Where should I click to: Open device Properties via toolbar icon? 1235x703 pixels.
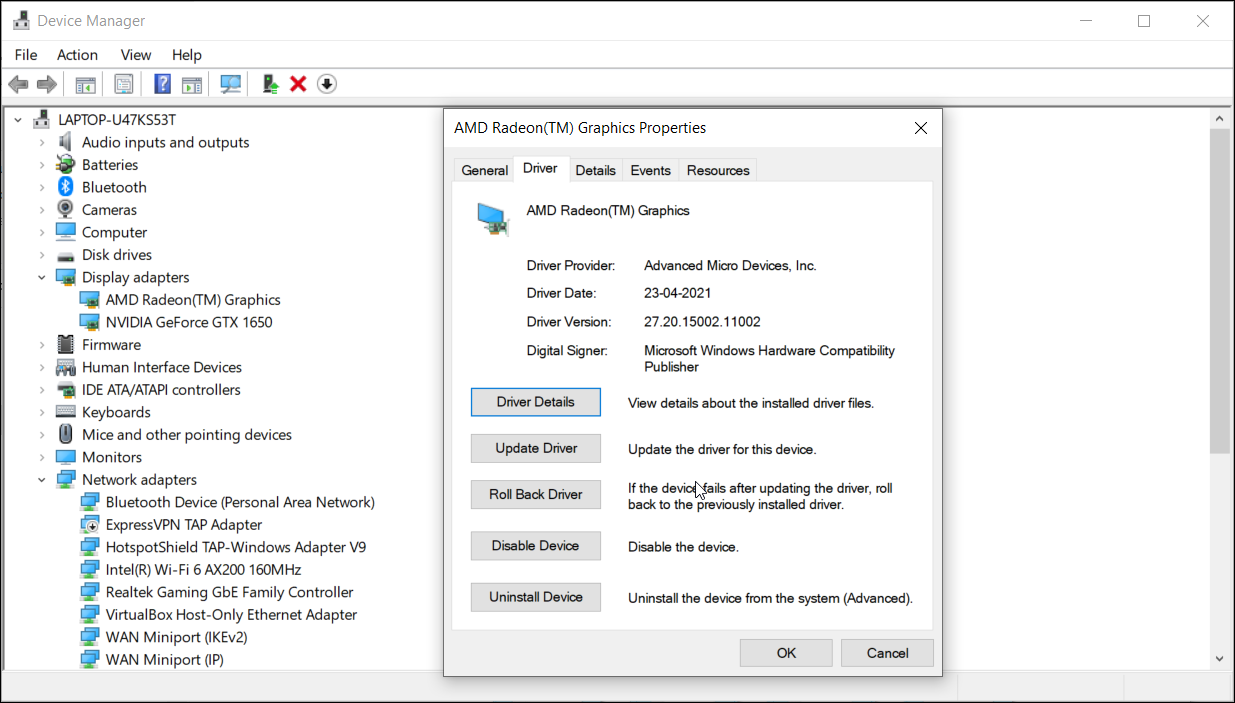[123, 83]
